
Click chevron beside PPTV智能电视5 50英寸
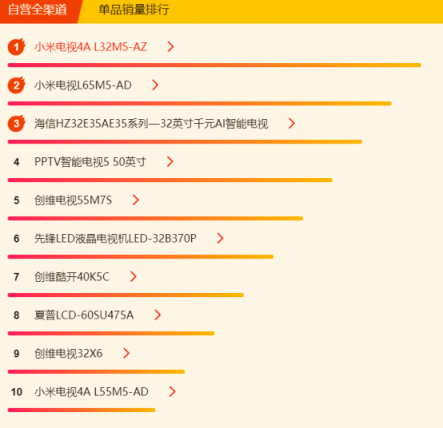(x=170, y=162)
